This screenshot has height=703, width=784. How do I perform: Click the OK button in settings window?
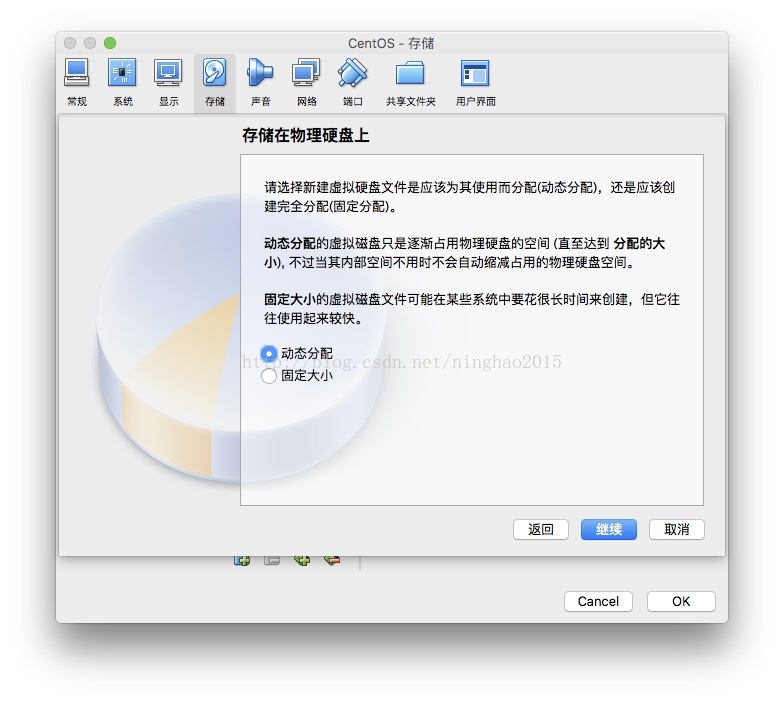click(681, 602)
